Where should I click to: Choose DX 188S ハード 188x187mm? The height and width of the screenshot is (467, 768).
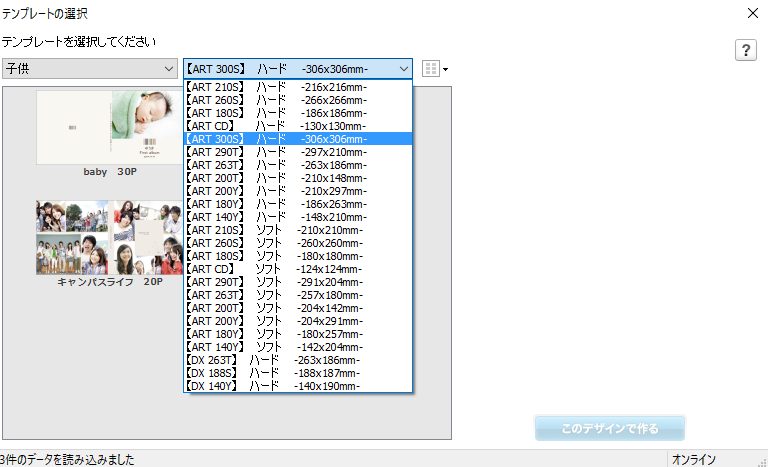pyautogui.click(x=298, y=372)
